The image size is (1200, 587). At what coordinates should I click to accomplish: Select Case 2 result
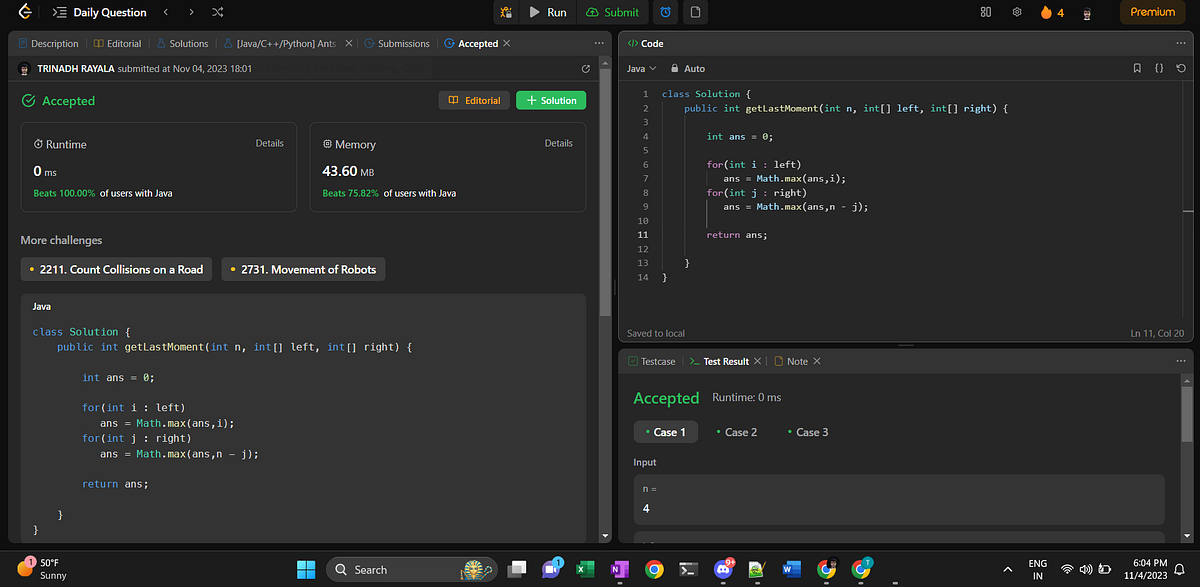737,432
